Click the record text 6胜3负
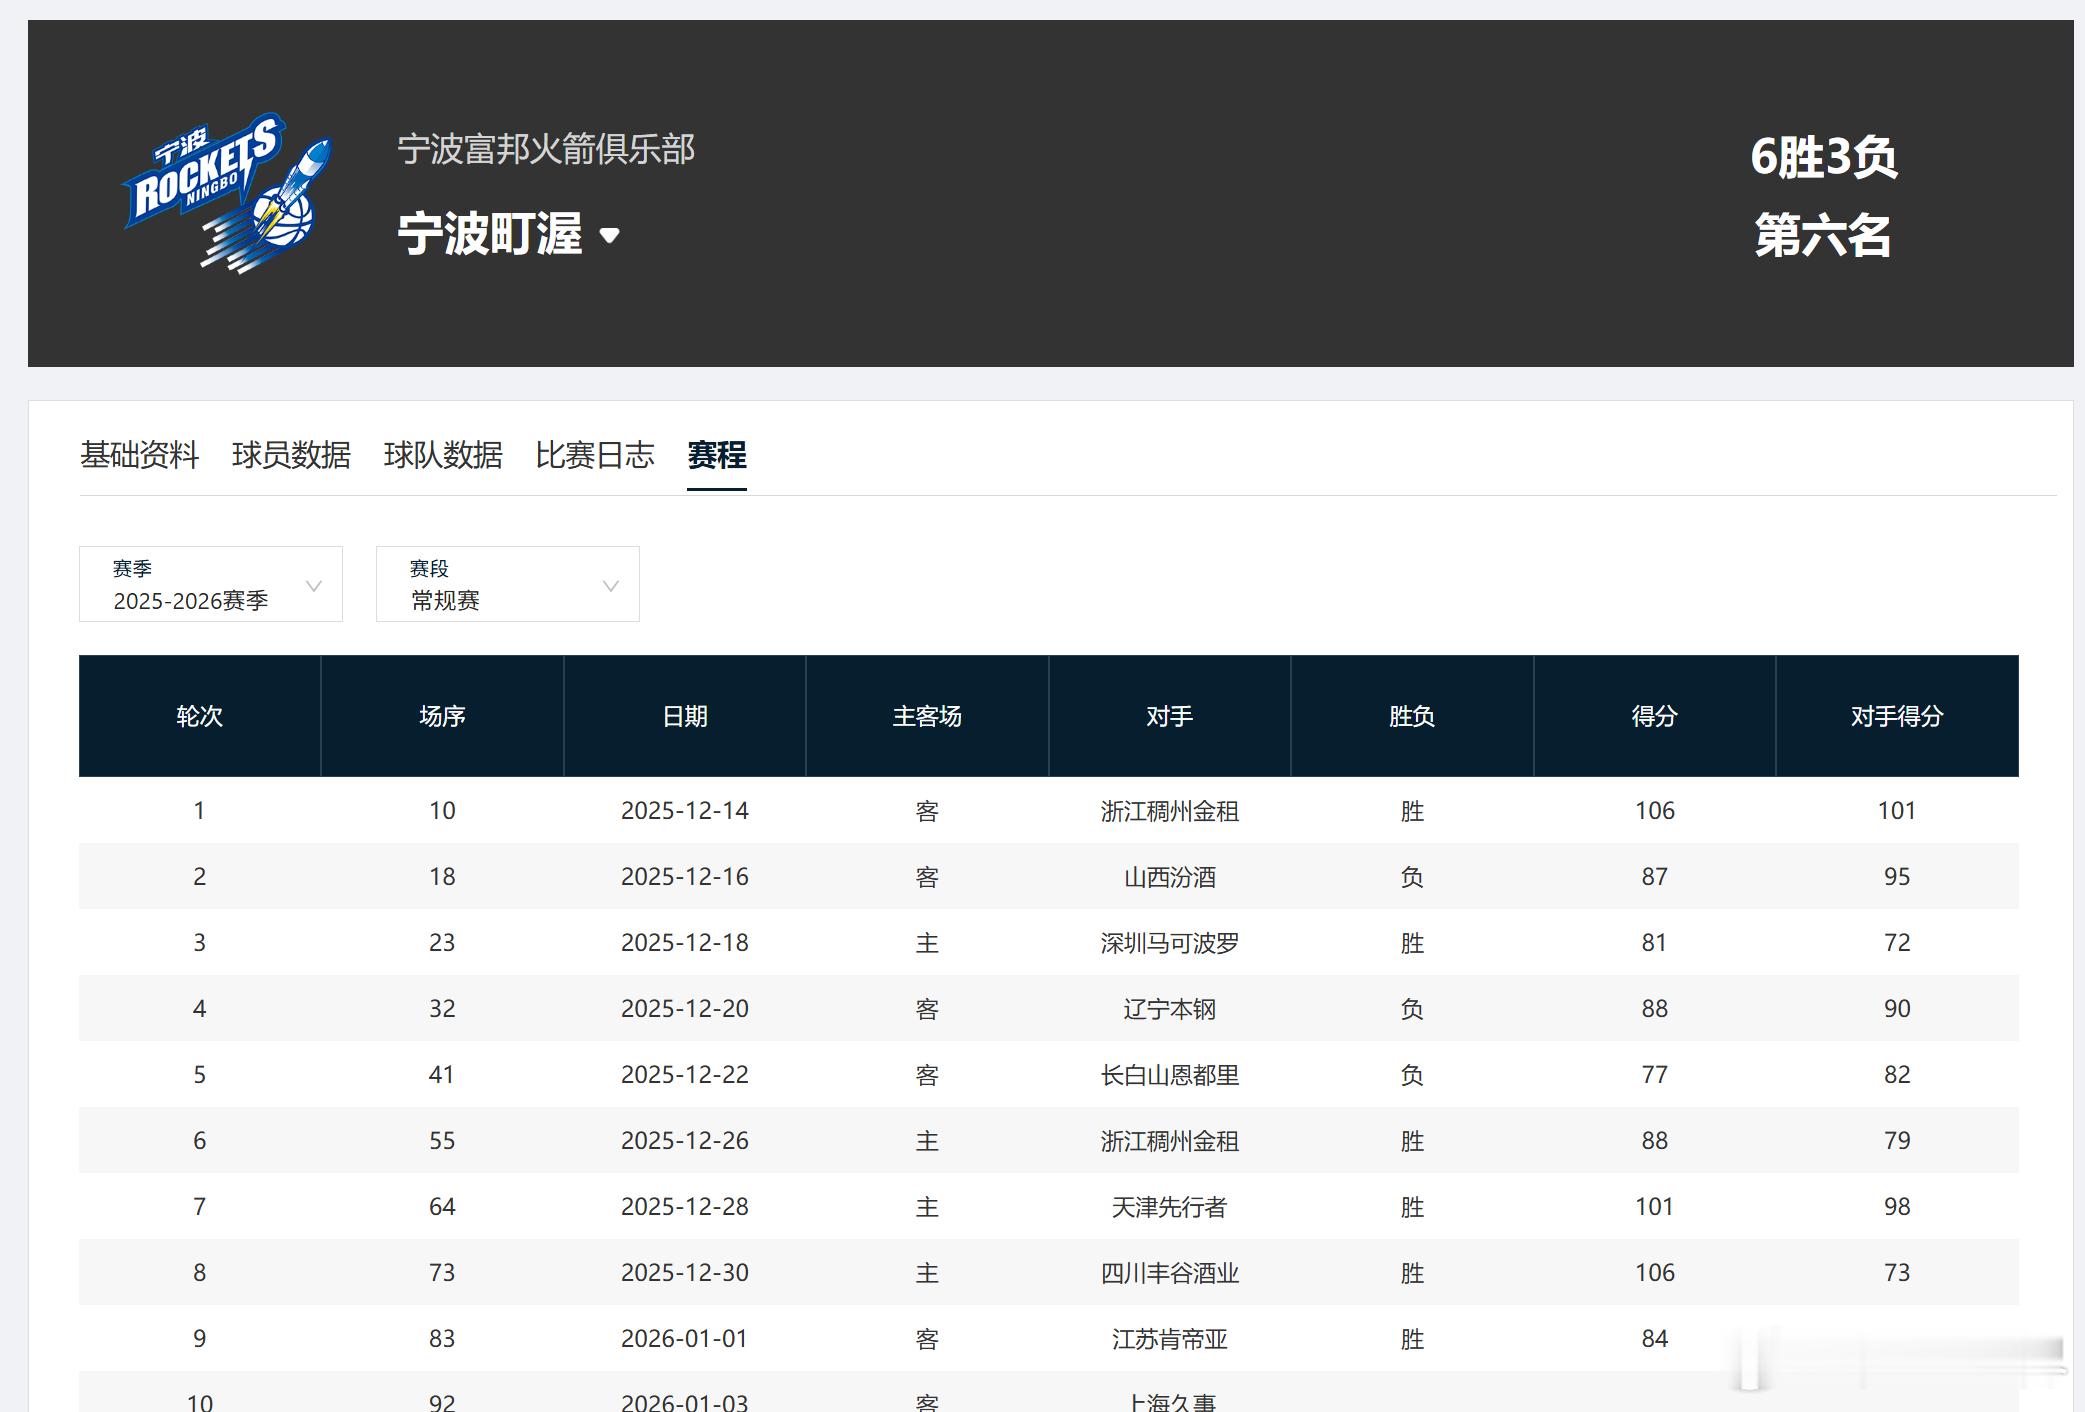Viewport: 2085px width, 1412px height. click(x=1824, y=155)
